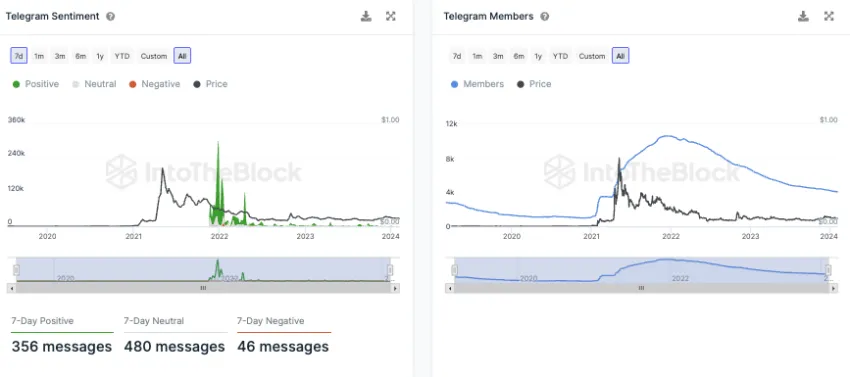Screen dimensions: 850x377
Task: Click left scroll arrow under Sentiment navigator
Action: point(11,289)
